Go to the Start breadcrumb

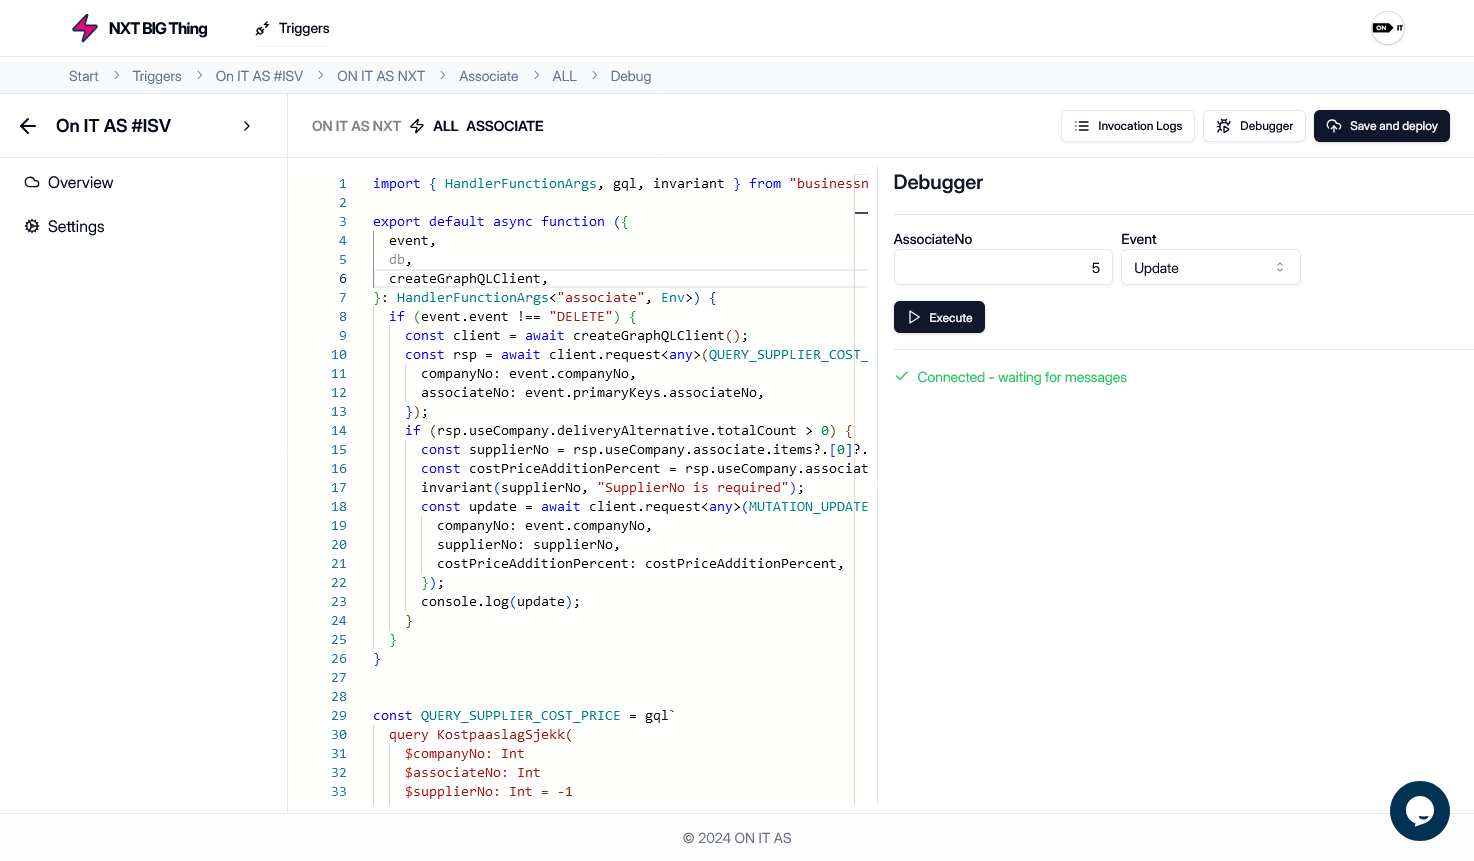coord(84,76)
